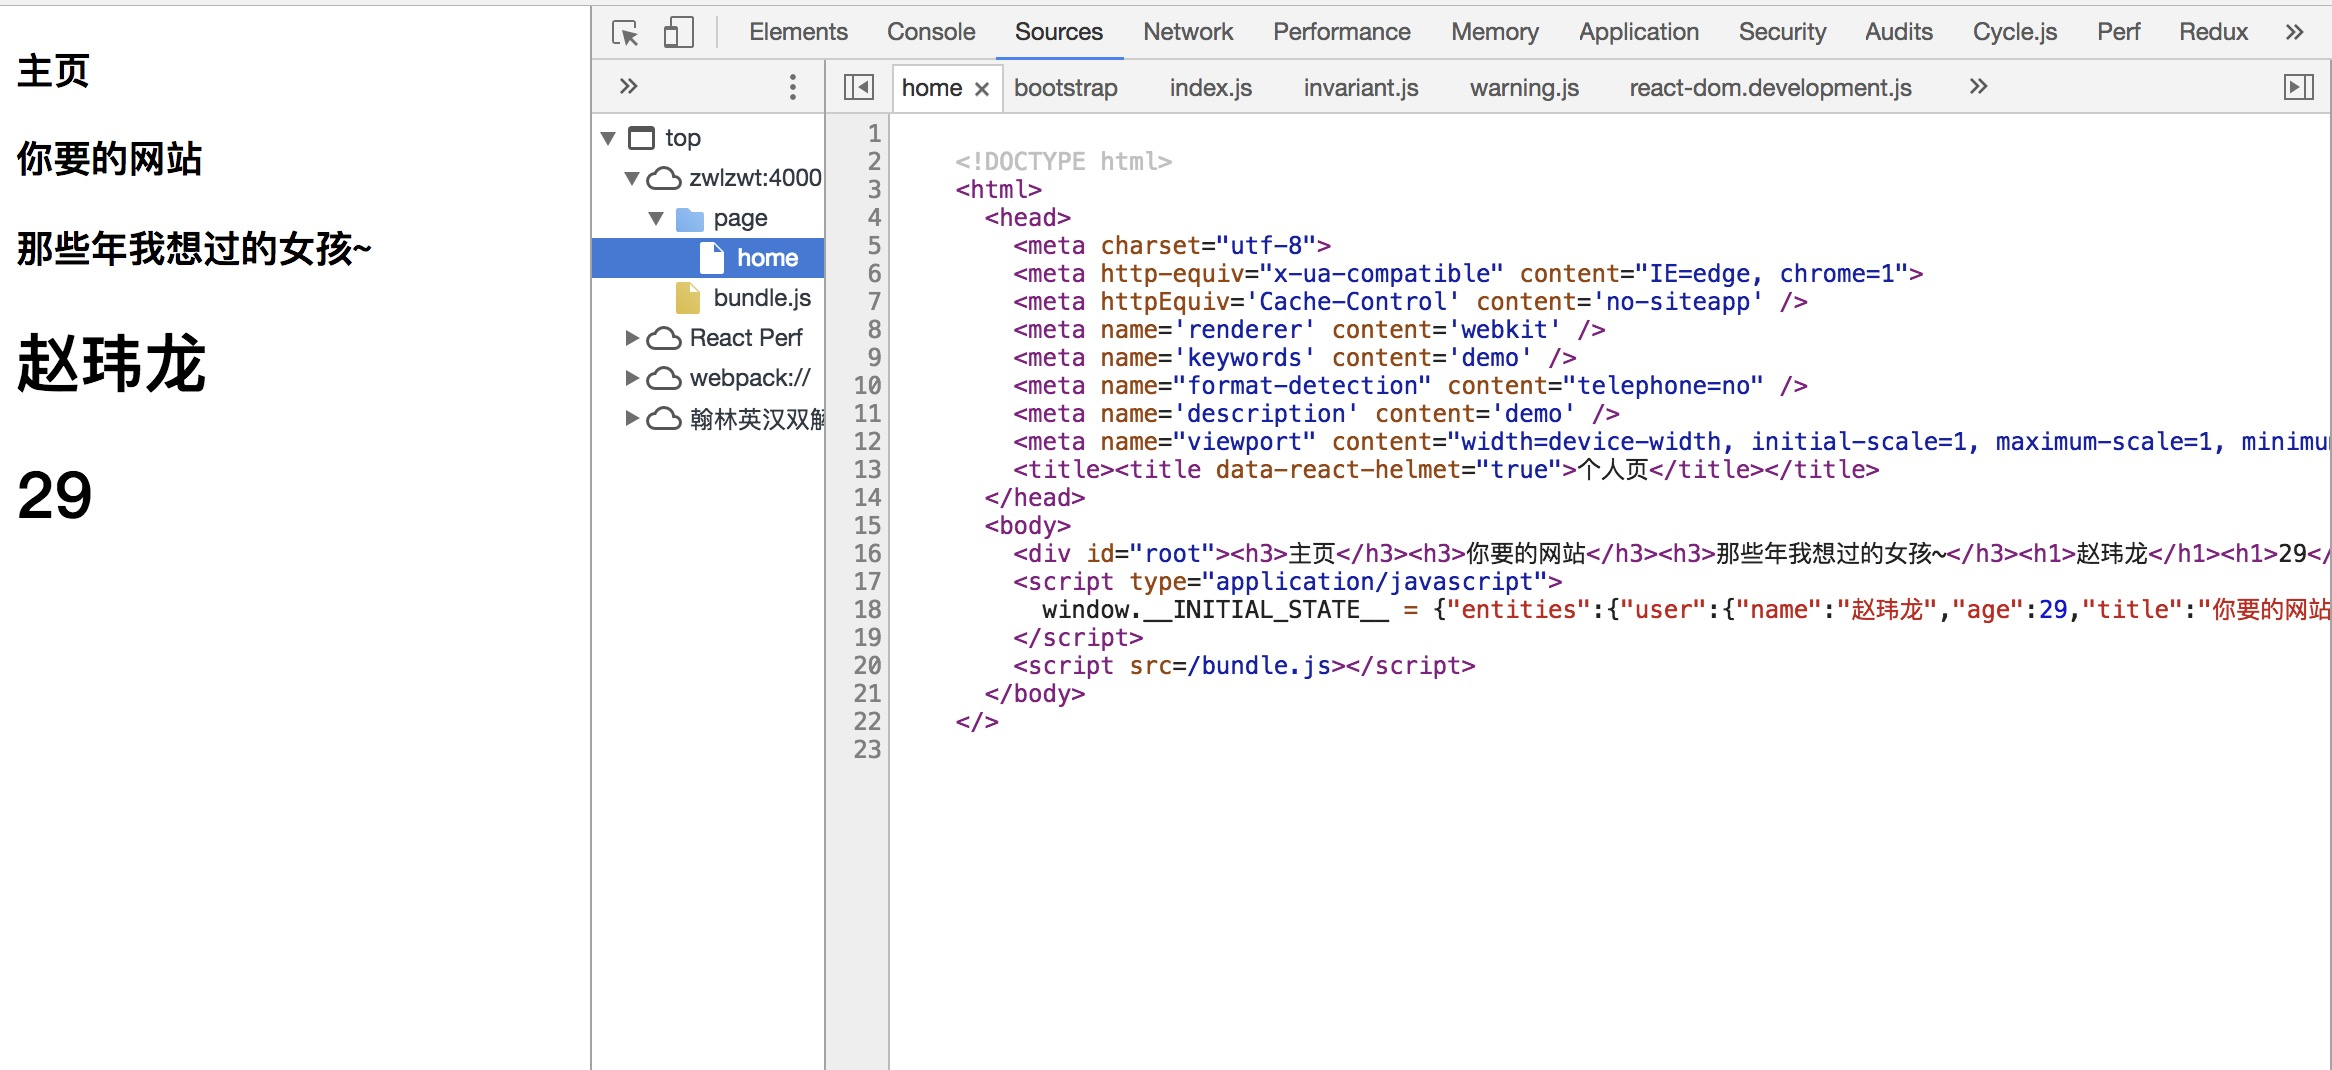
Task: Open the Memory tab
Action: pyautogui.click(x=1495, y=32)
